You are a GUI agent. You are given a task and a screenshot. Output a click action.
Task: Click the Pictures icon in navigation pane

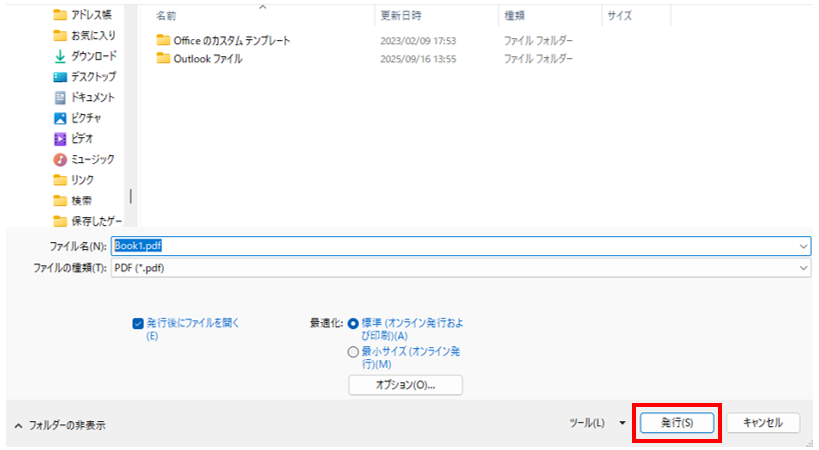60,118
